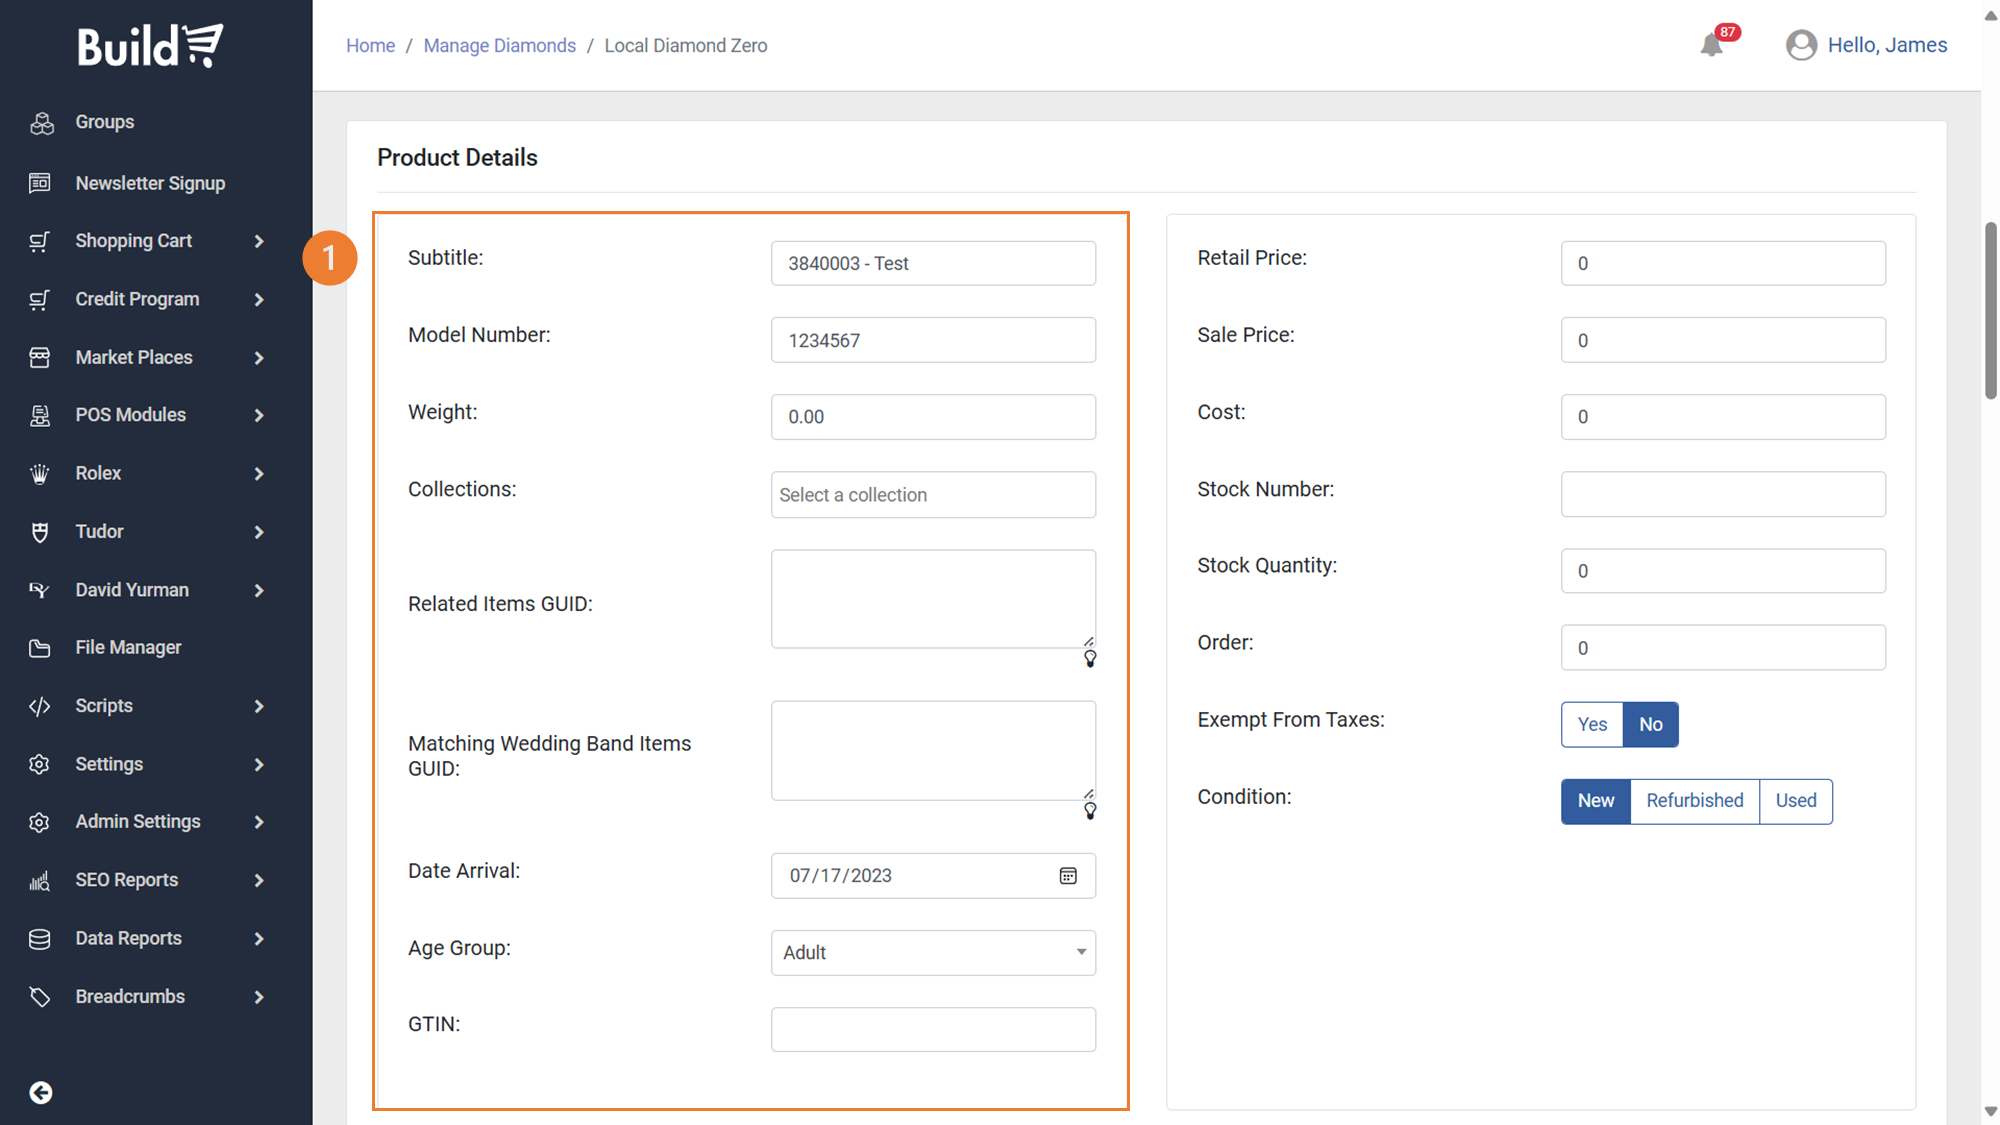Open the calendar picker in Date Arrival

click(1068, 876)
